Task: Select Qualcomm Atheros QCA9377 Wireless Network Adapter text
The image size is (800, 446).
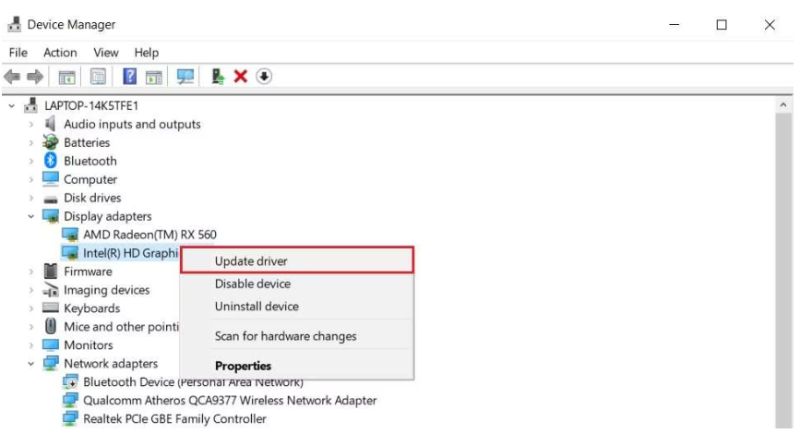Action: pos(230,400)
